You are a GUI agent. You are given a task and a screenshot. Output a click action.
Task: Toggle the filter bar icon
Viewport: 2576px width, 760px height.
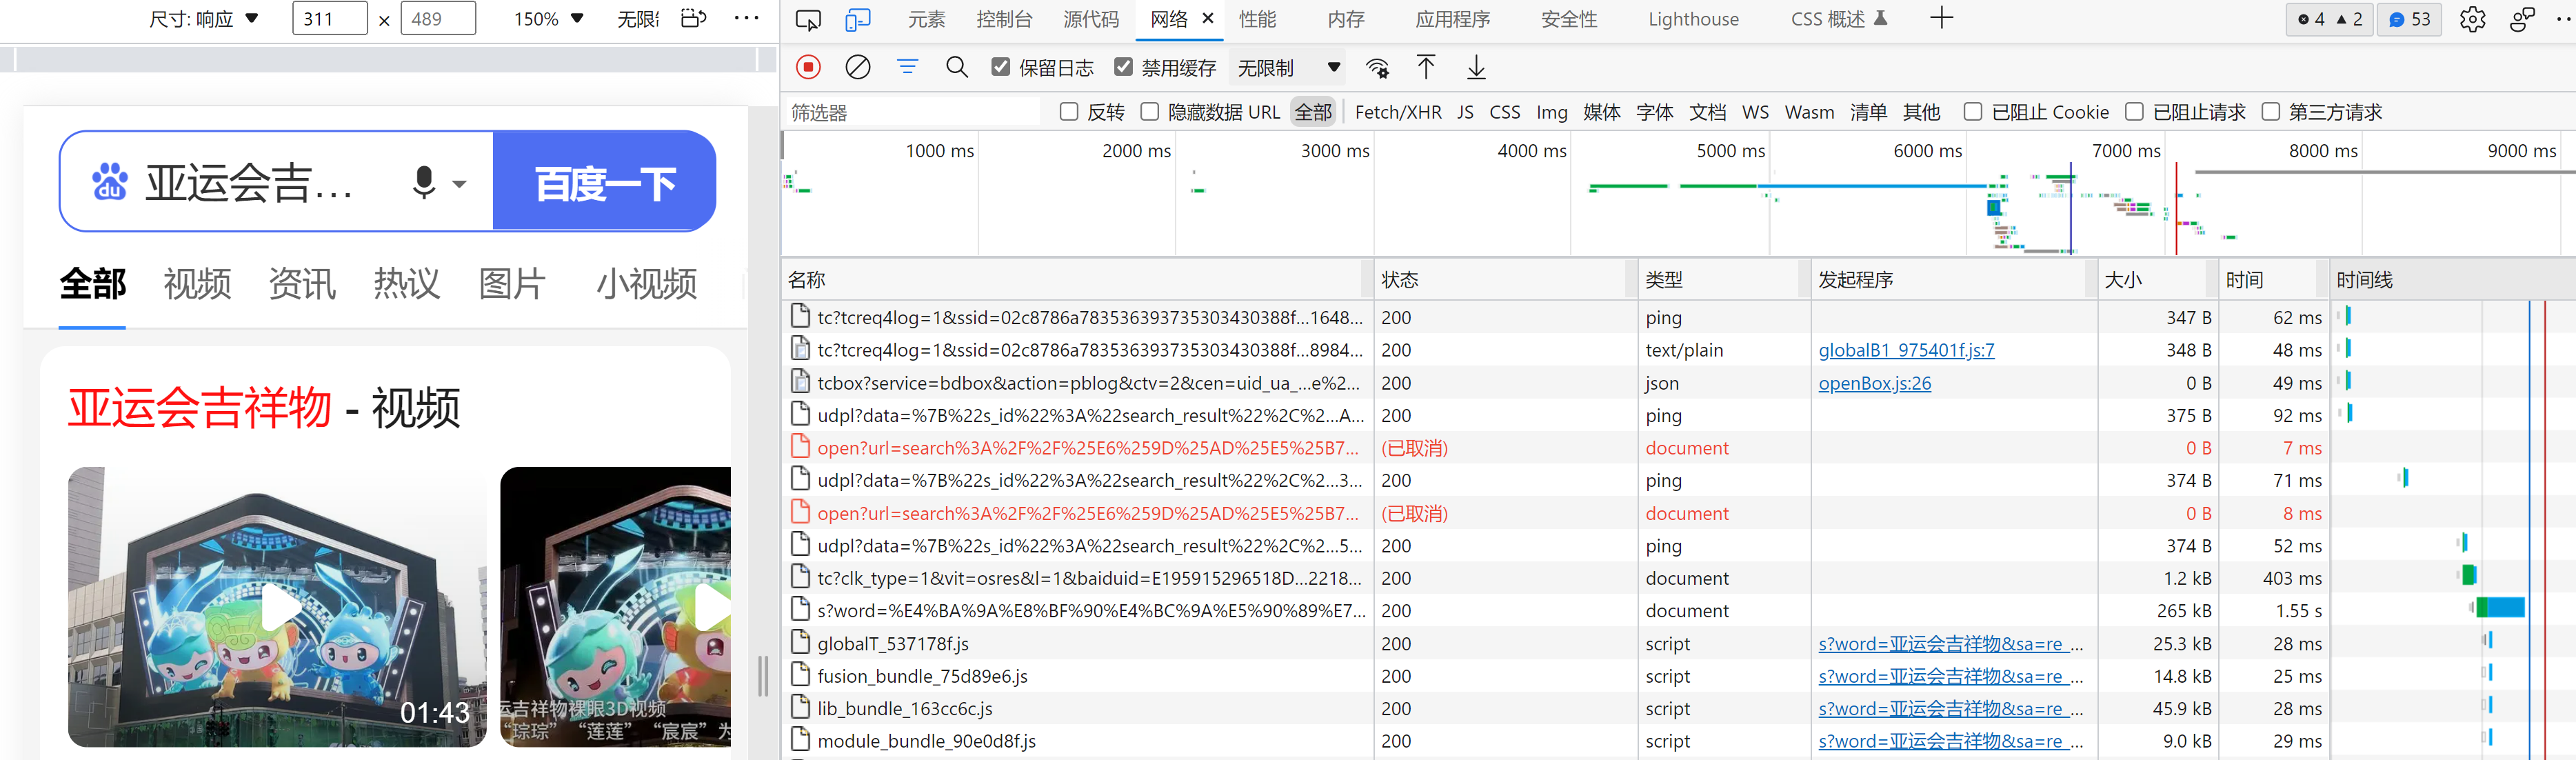coord(907,67)
